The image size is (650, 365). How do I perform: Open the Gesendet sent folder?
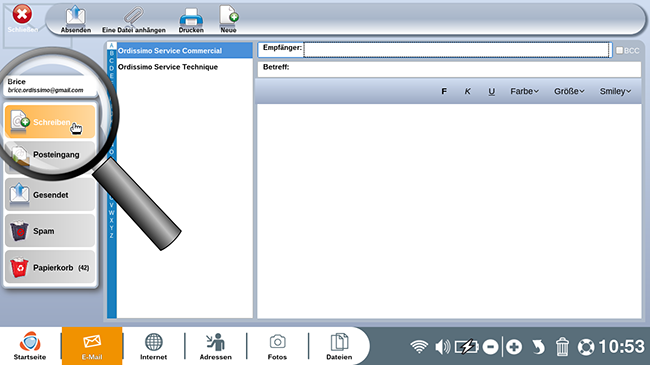(x=50, y=195)
